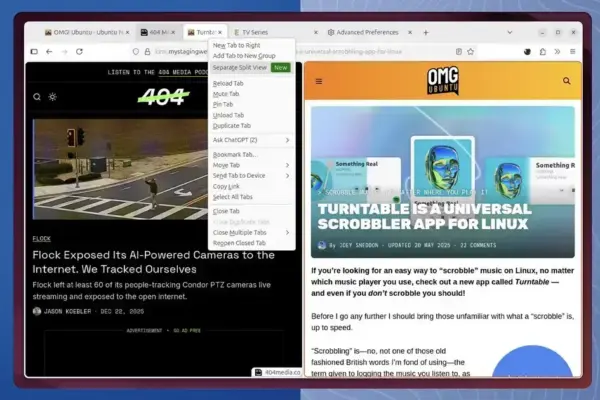Viewport: 600px width, 400px height.
Task: Click the 404media.co split view footer badge
Action: pyautogui.click(x=277, y=372)
